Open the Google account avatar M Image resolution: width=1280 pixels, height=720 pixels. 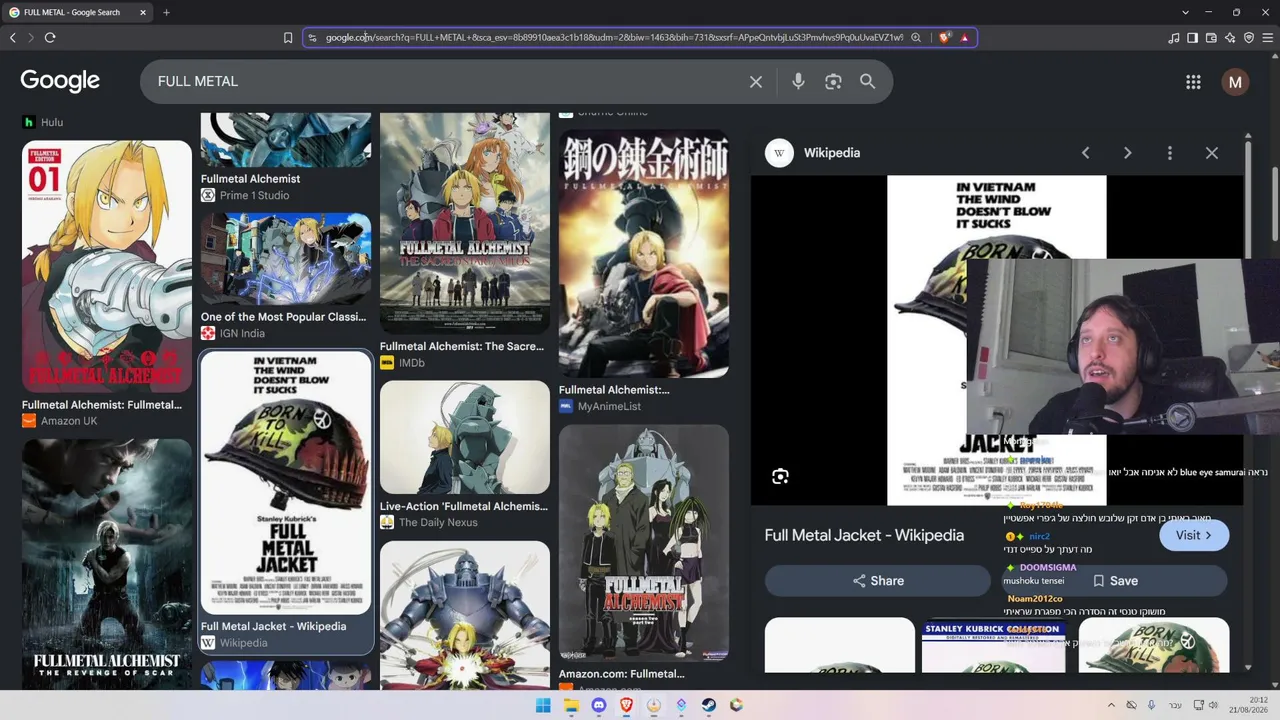[1235, 82]
